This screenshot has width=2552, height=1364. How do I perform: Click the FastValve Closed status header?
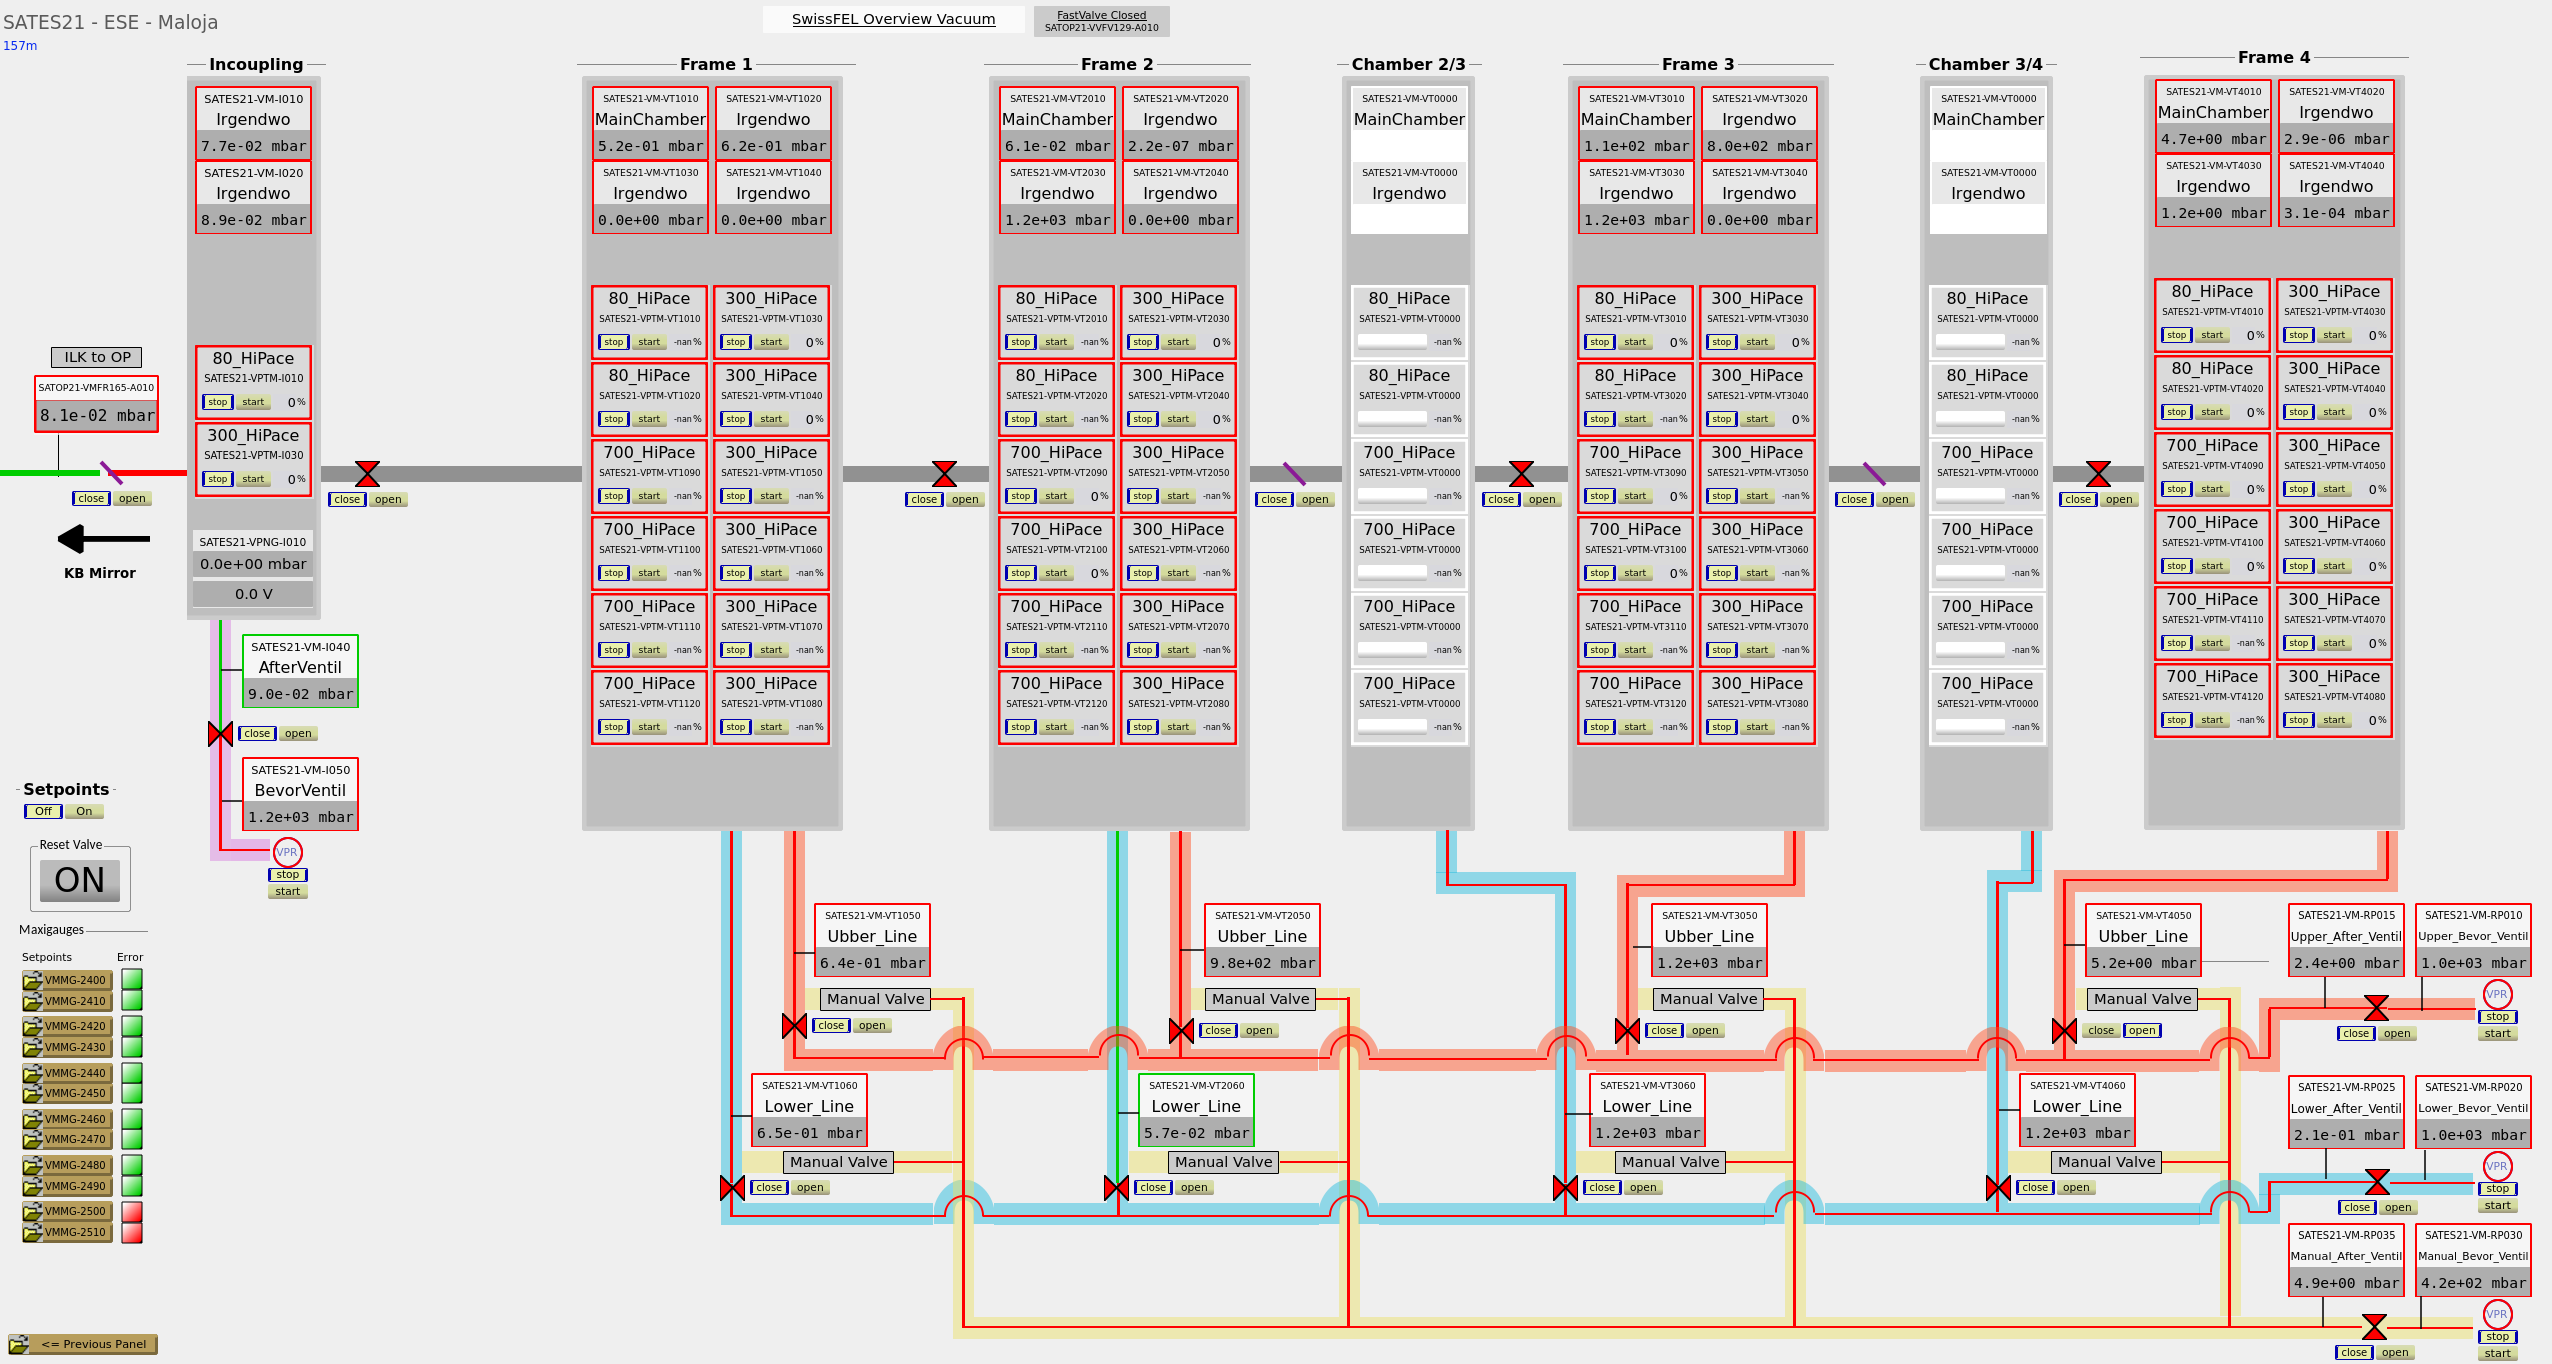[1101, 21]
